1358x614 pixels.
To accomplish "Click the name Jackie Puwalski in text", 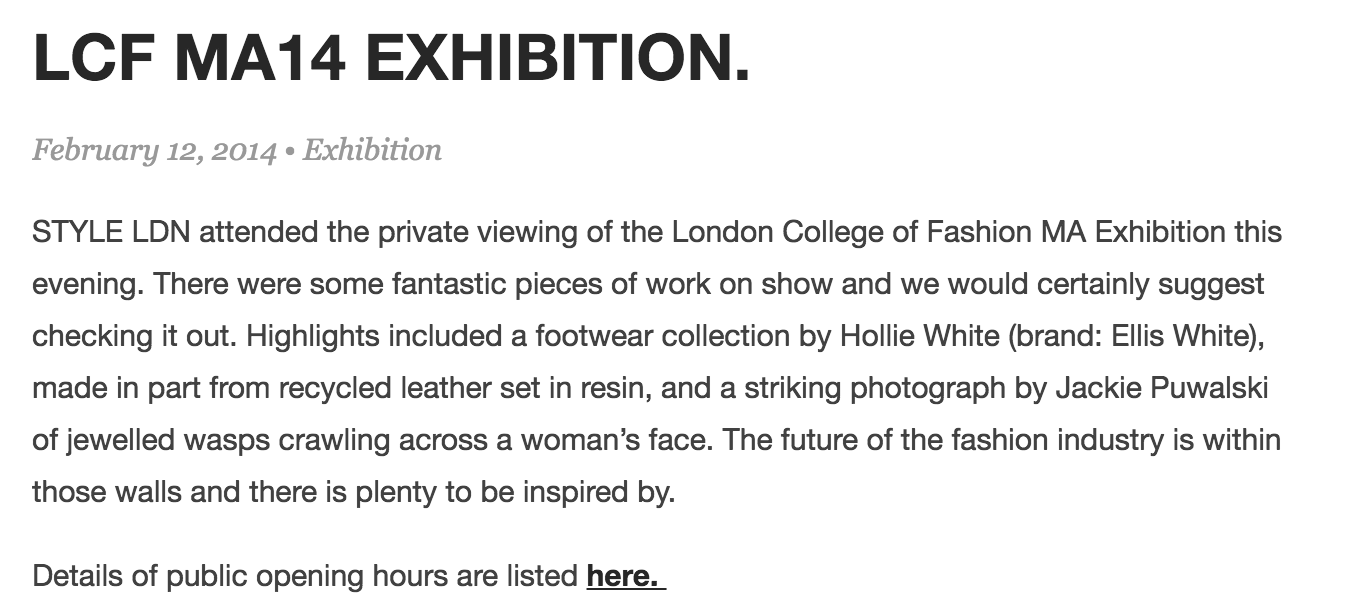I will tap(1162, 388).
